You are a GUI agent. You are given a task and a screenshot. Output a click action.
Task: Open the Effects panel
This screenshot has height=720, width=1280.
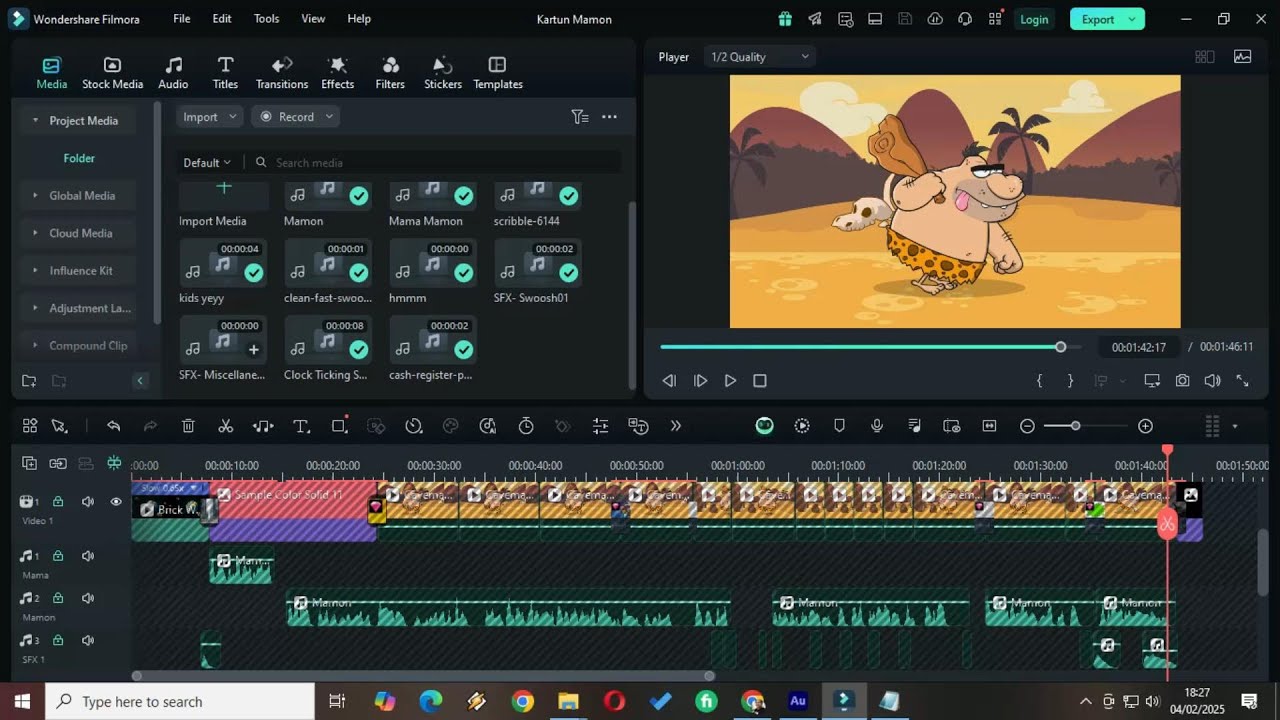point(337,72)
